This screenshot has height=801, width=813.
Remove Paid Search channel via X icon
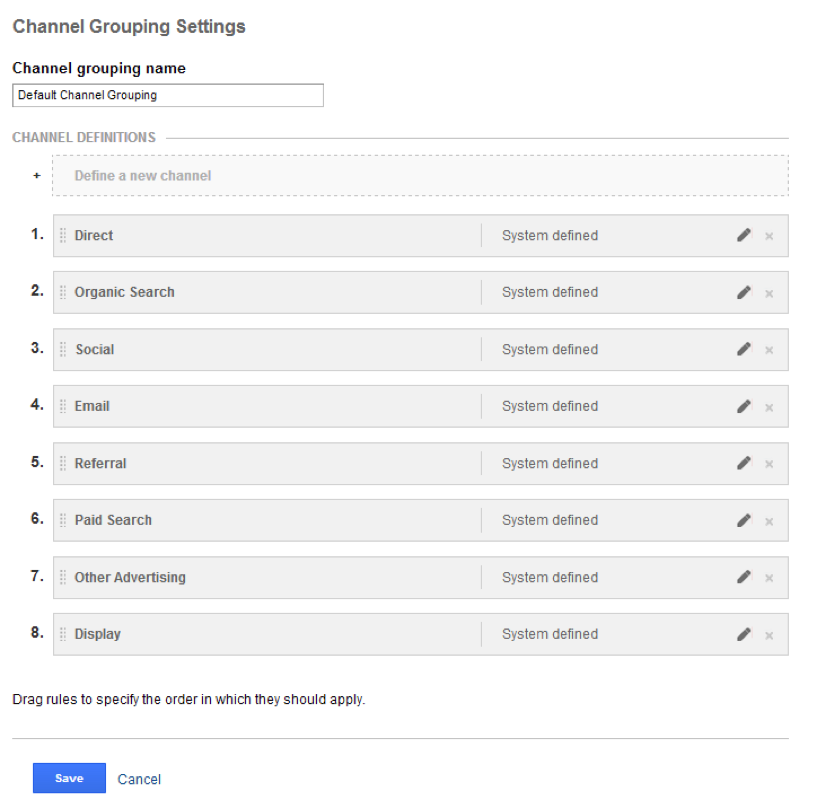[769, 521]
